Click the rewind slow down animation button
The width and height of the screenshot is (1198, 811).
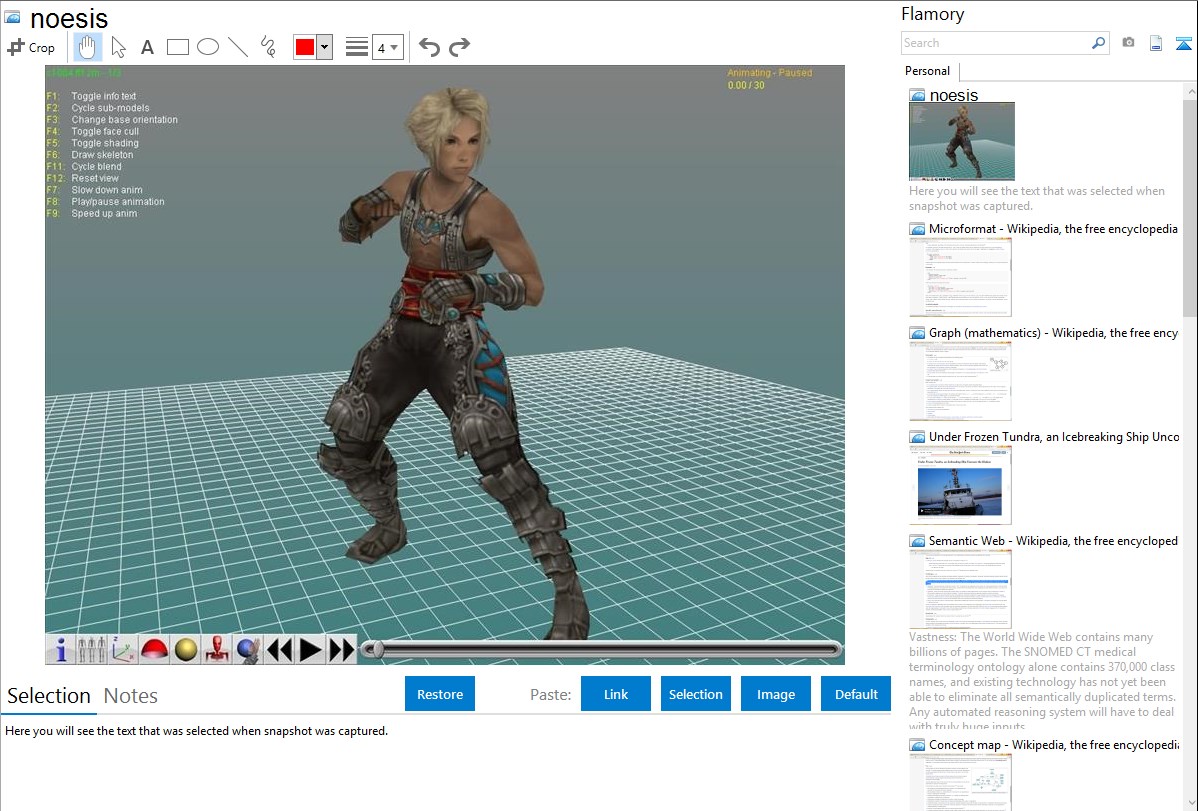(x=280, y=650)
